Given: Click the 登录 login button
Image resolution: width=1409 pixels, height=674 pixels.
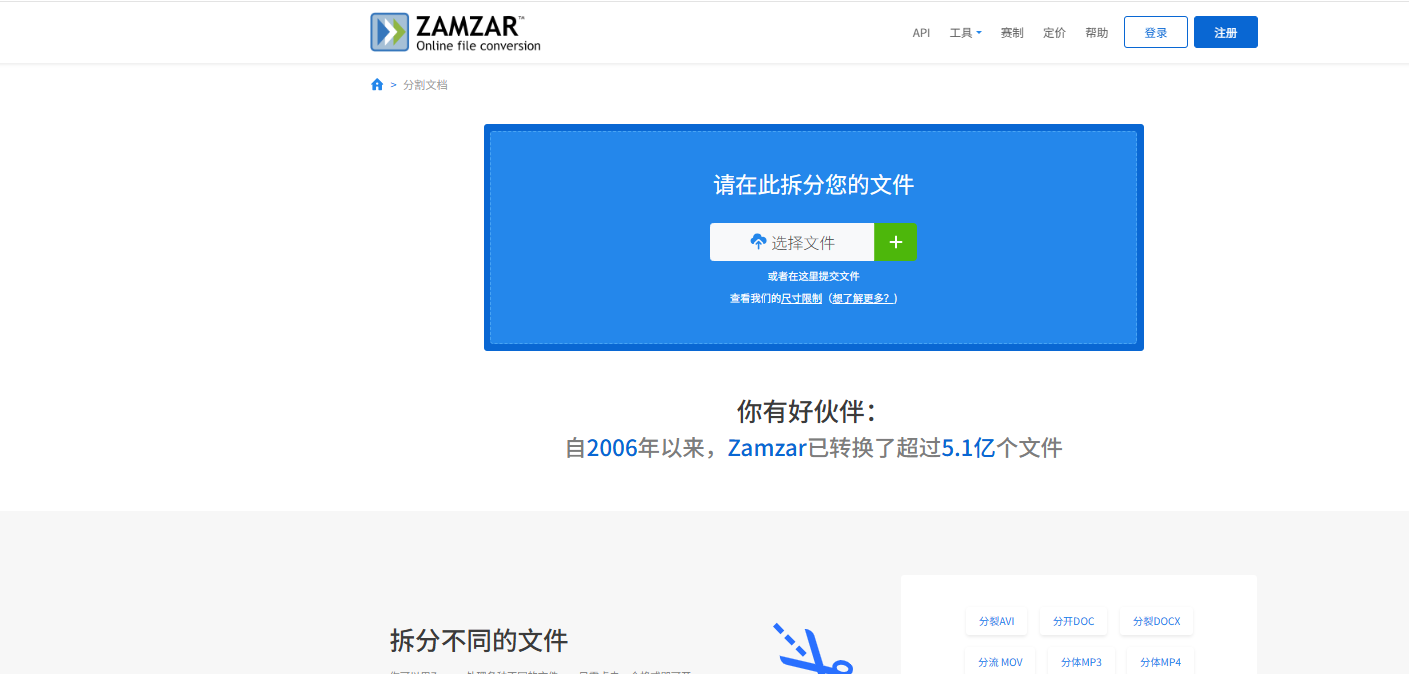Looking at the screenshot, I should [1156, 32].
